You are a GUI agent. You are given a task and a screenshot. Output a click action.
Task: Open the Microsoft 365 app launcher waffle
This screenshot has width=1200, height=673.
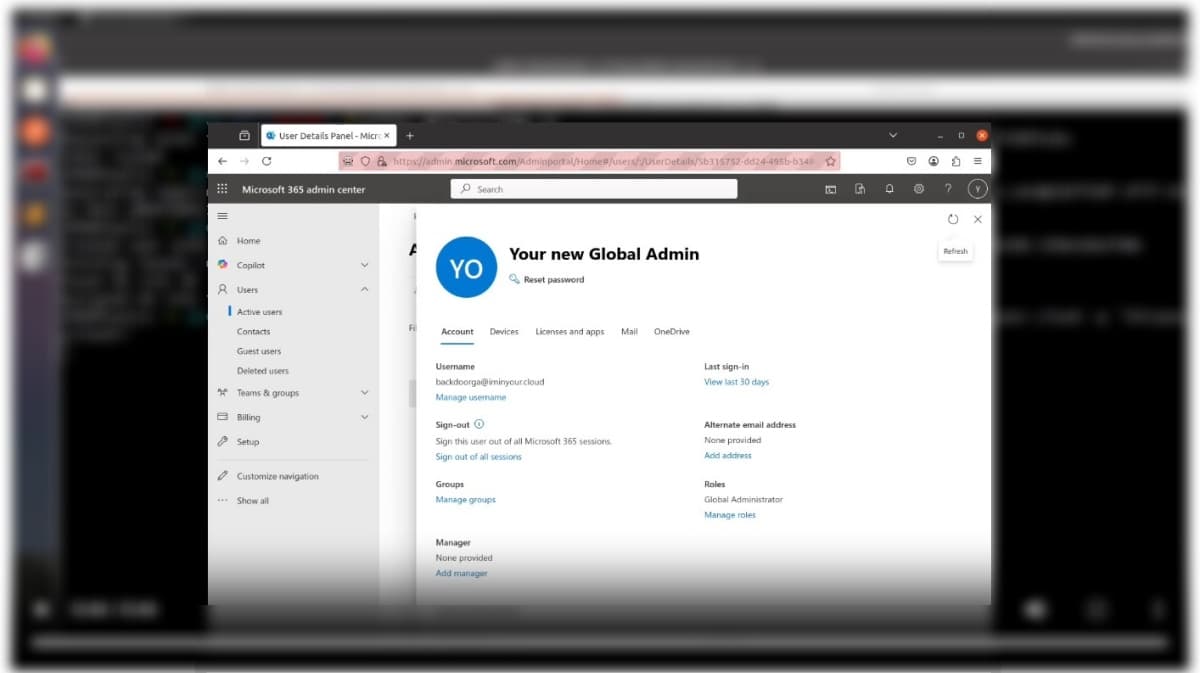coord(221,188)
